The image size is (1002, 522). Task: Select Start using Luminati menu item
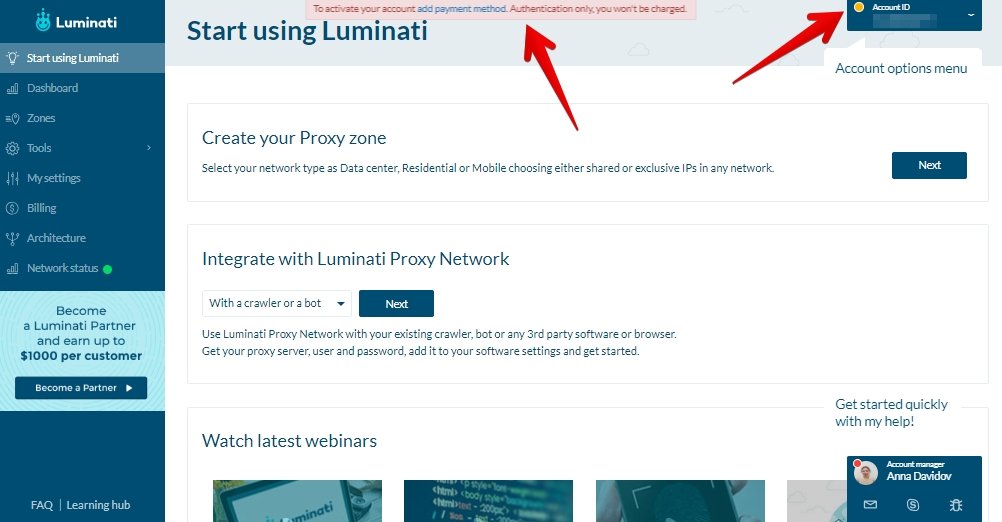(x=72, y=58)
